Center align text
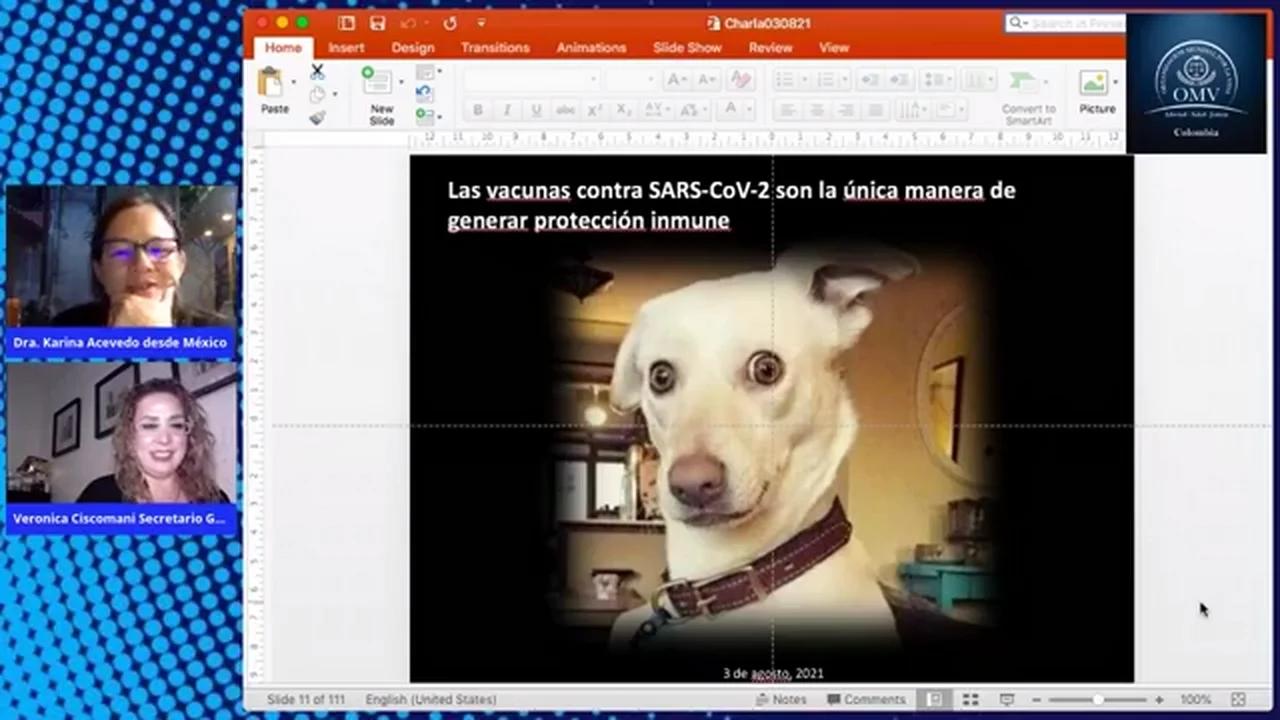1280x720 pixels. pyautogui.click(x=817, y=110)
